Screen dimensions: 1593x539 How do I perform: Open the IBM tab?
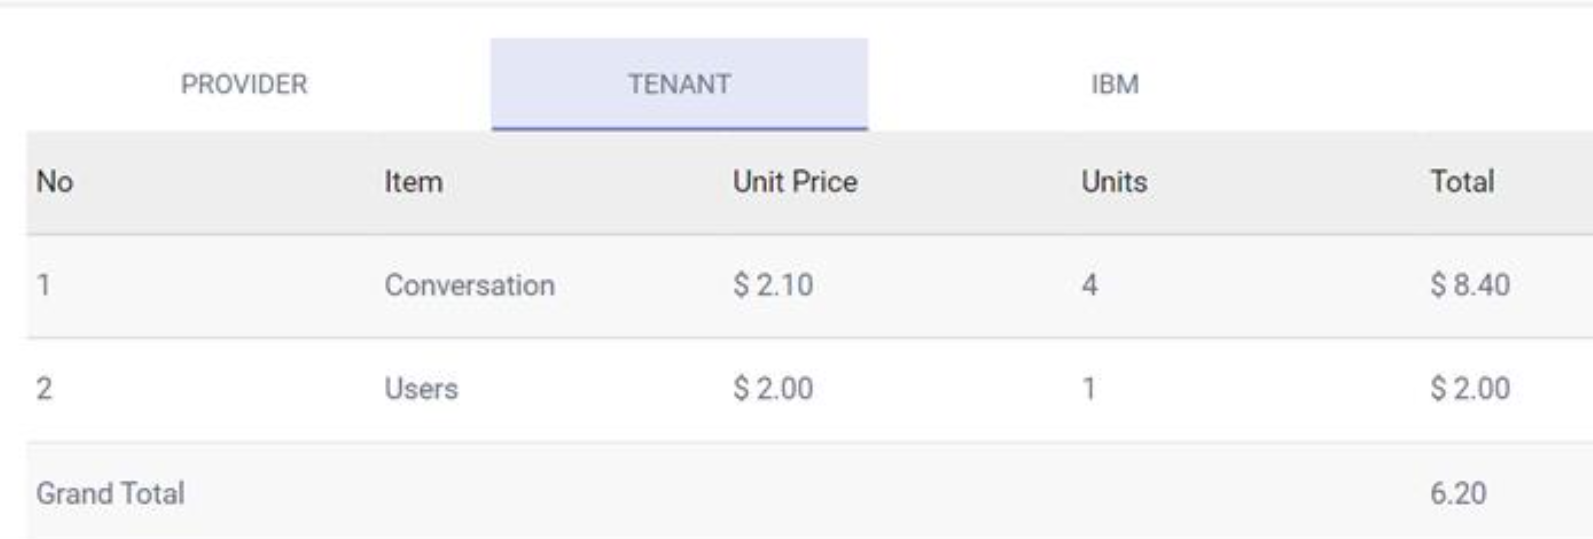coord(1114,84)
